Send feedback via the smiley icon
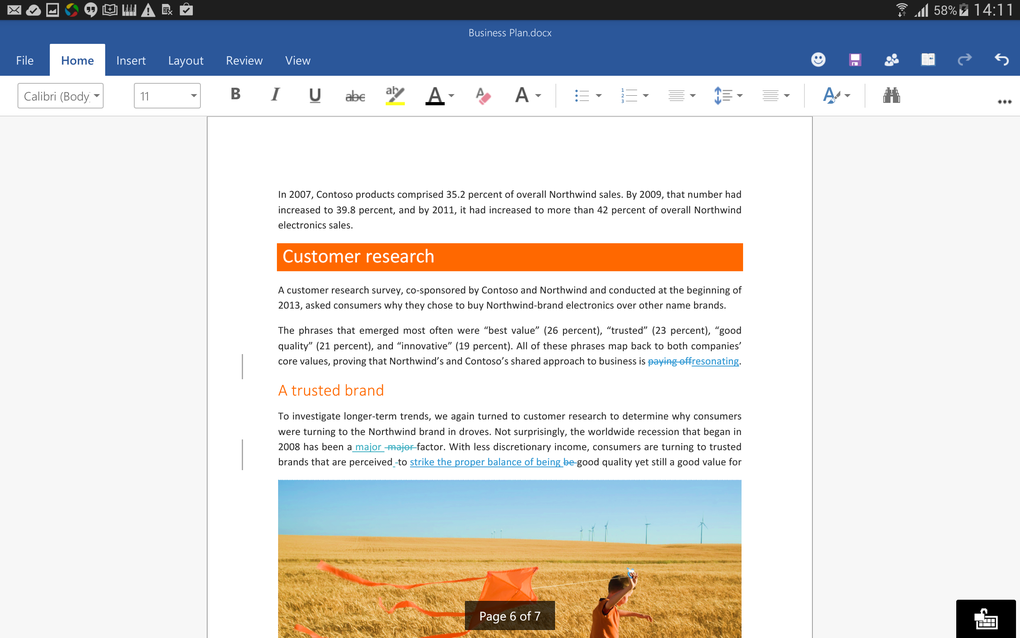Viewport: 1020px width, 638px height. 818,59
